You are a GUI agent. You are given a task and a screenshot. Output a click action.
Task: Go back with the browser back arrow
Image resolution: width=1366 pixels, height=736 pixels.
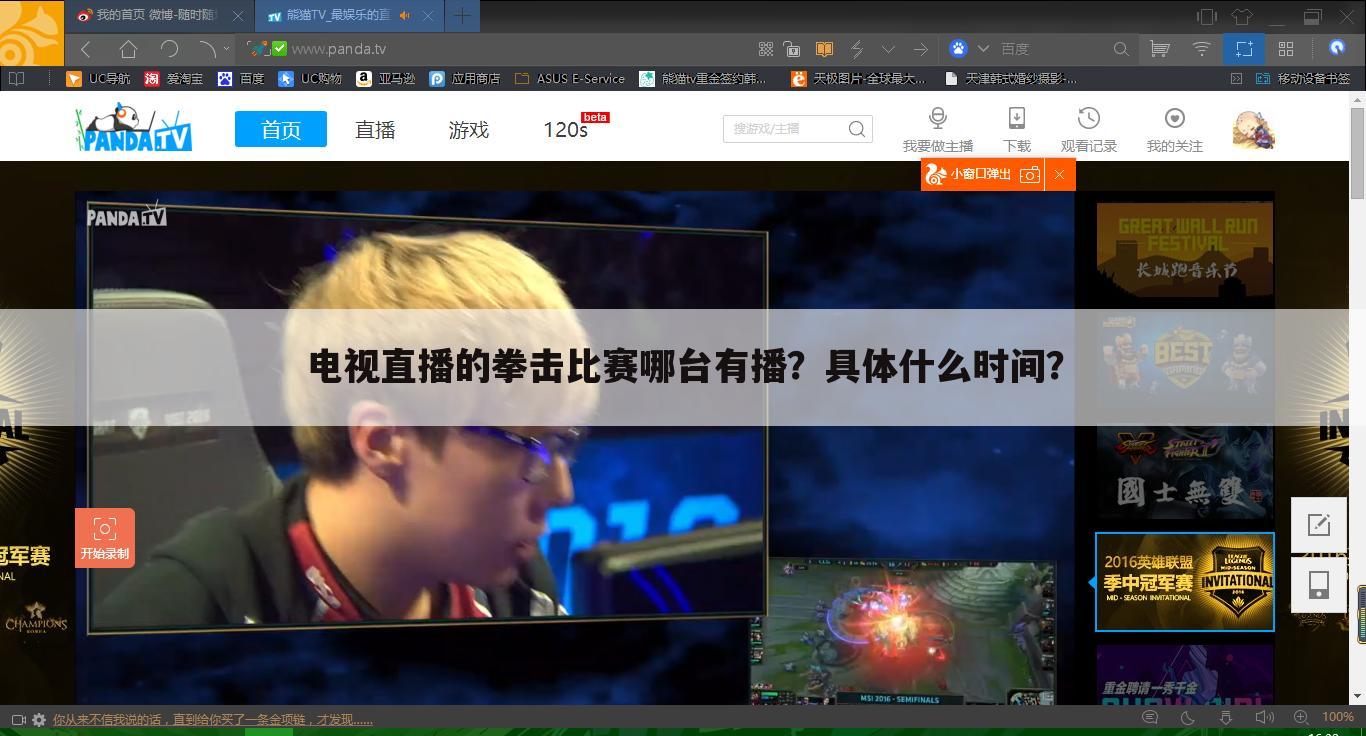click(87, 48)
